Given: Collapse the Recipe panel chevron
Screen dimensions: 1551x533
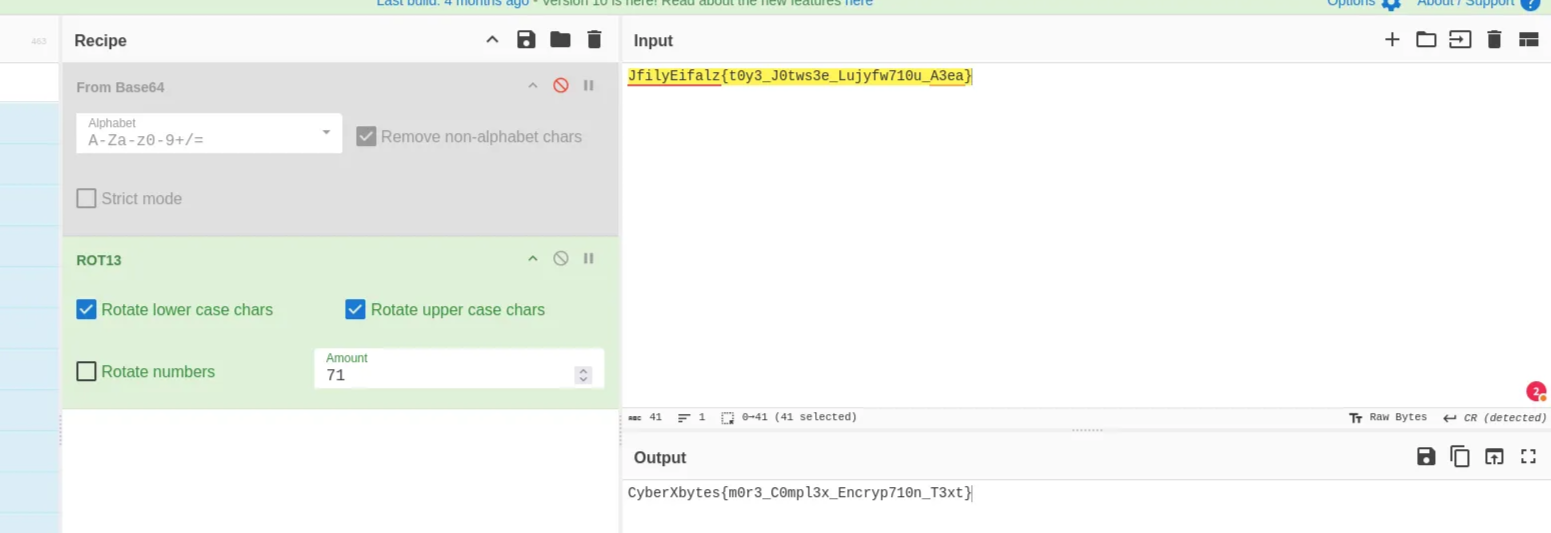Looking at the screenshot, I should tap(492, 40).
